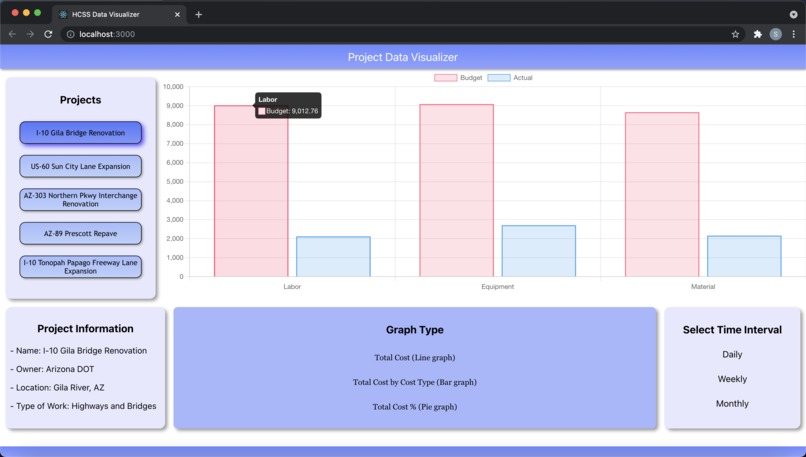
Task: Click the Chrome tab search dropdown icon
Action: tap(794, 14)
